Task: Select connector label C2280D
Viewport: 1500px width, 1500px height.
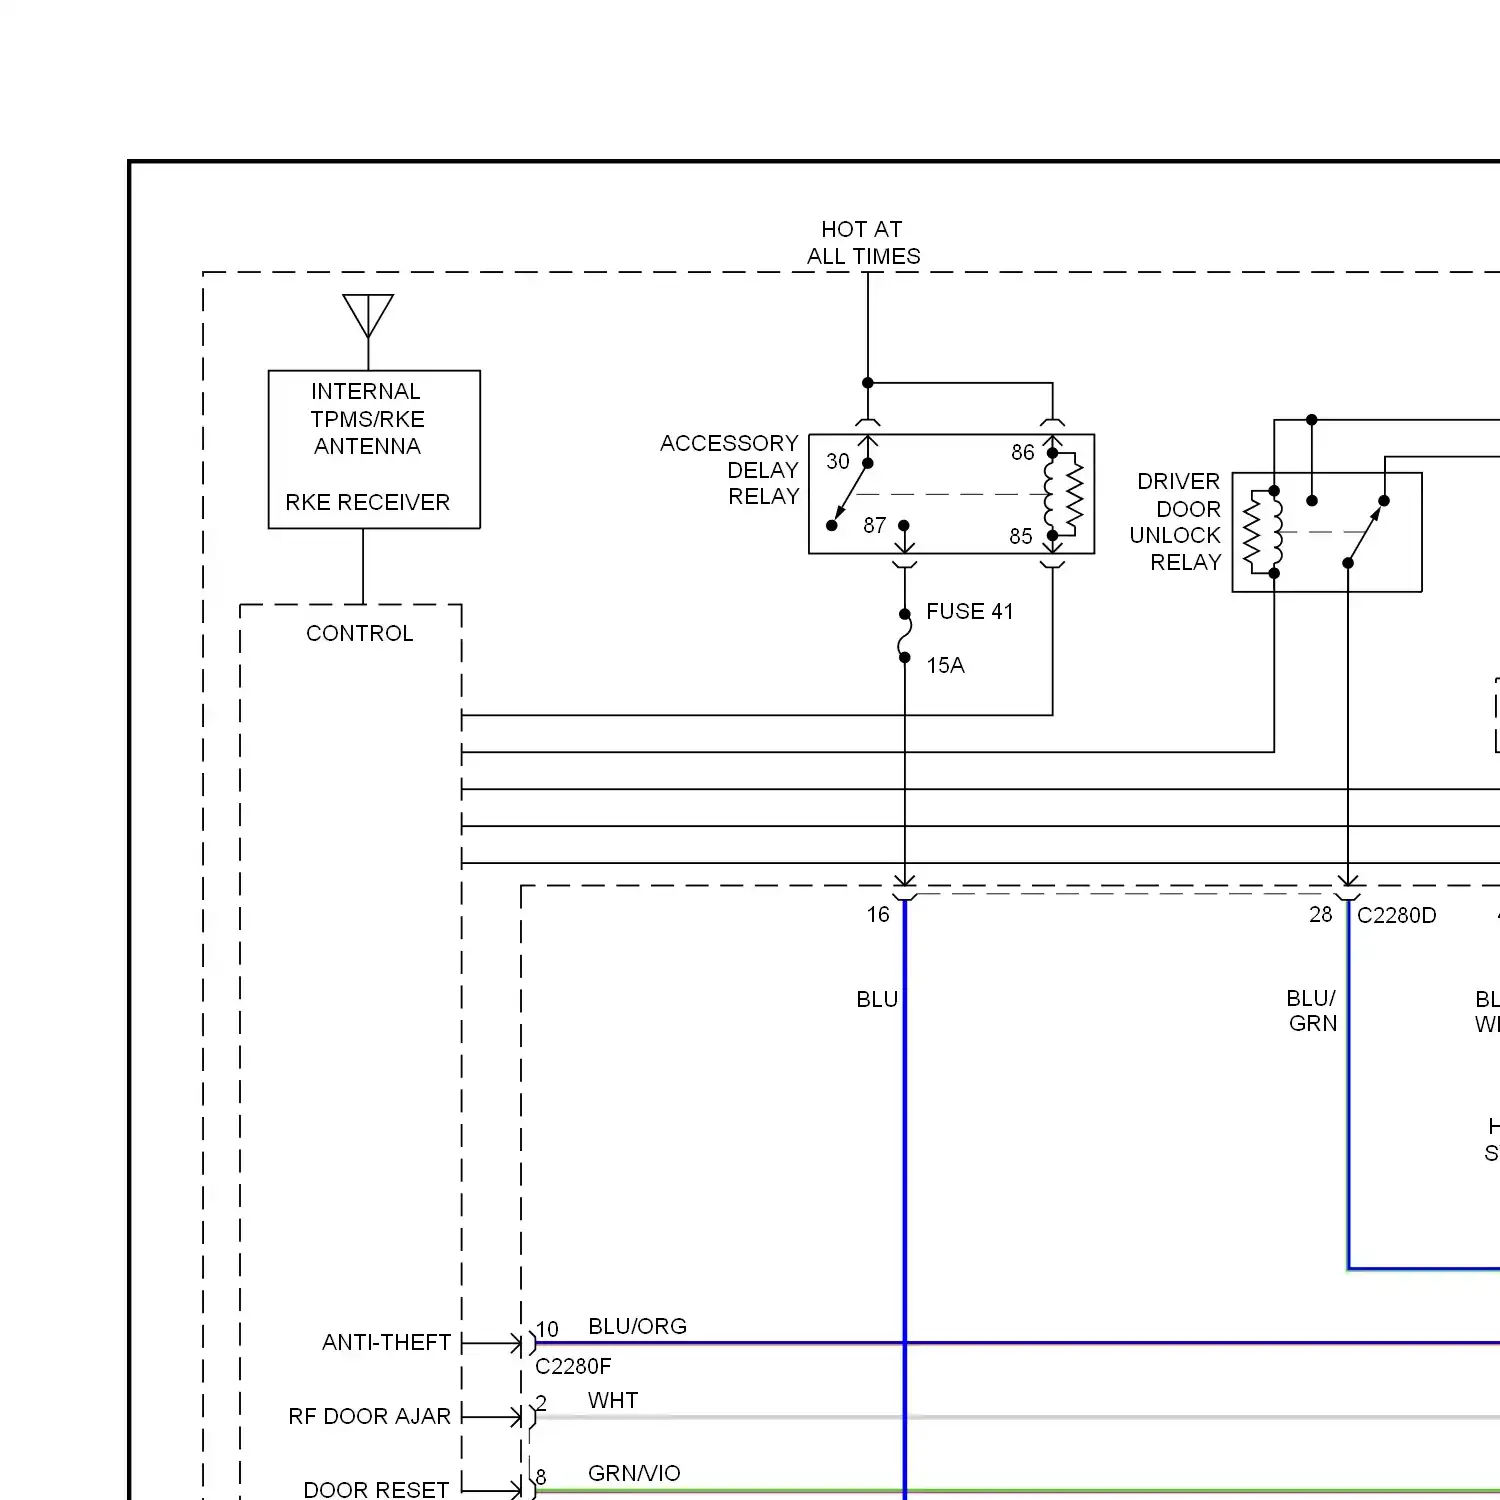Action: (1397, 916)
